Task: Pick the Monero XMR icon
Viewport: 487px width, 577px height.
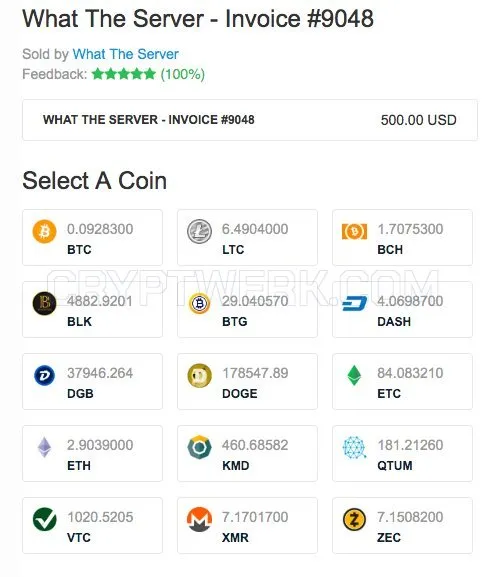Action: coord(199,519)
